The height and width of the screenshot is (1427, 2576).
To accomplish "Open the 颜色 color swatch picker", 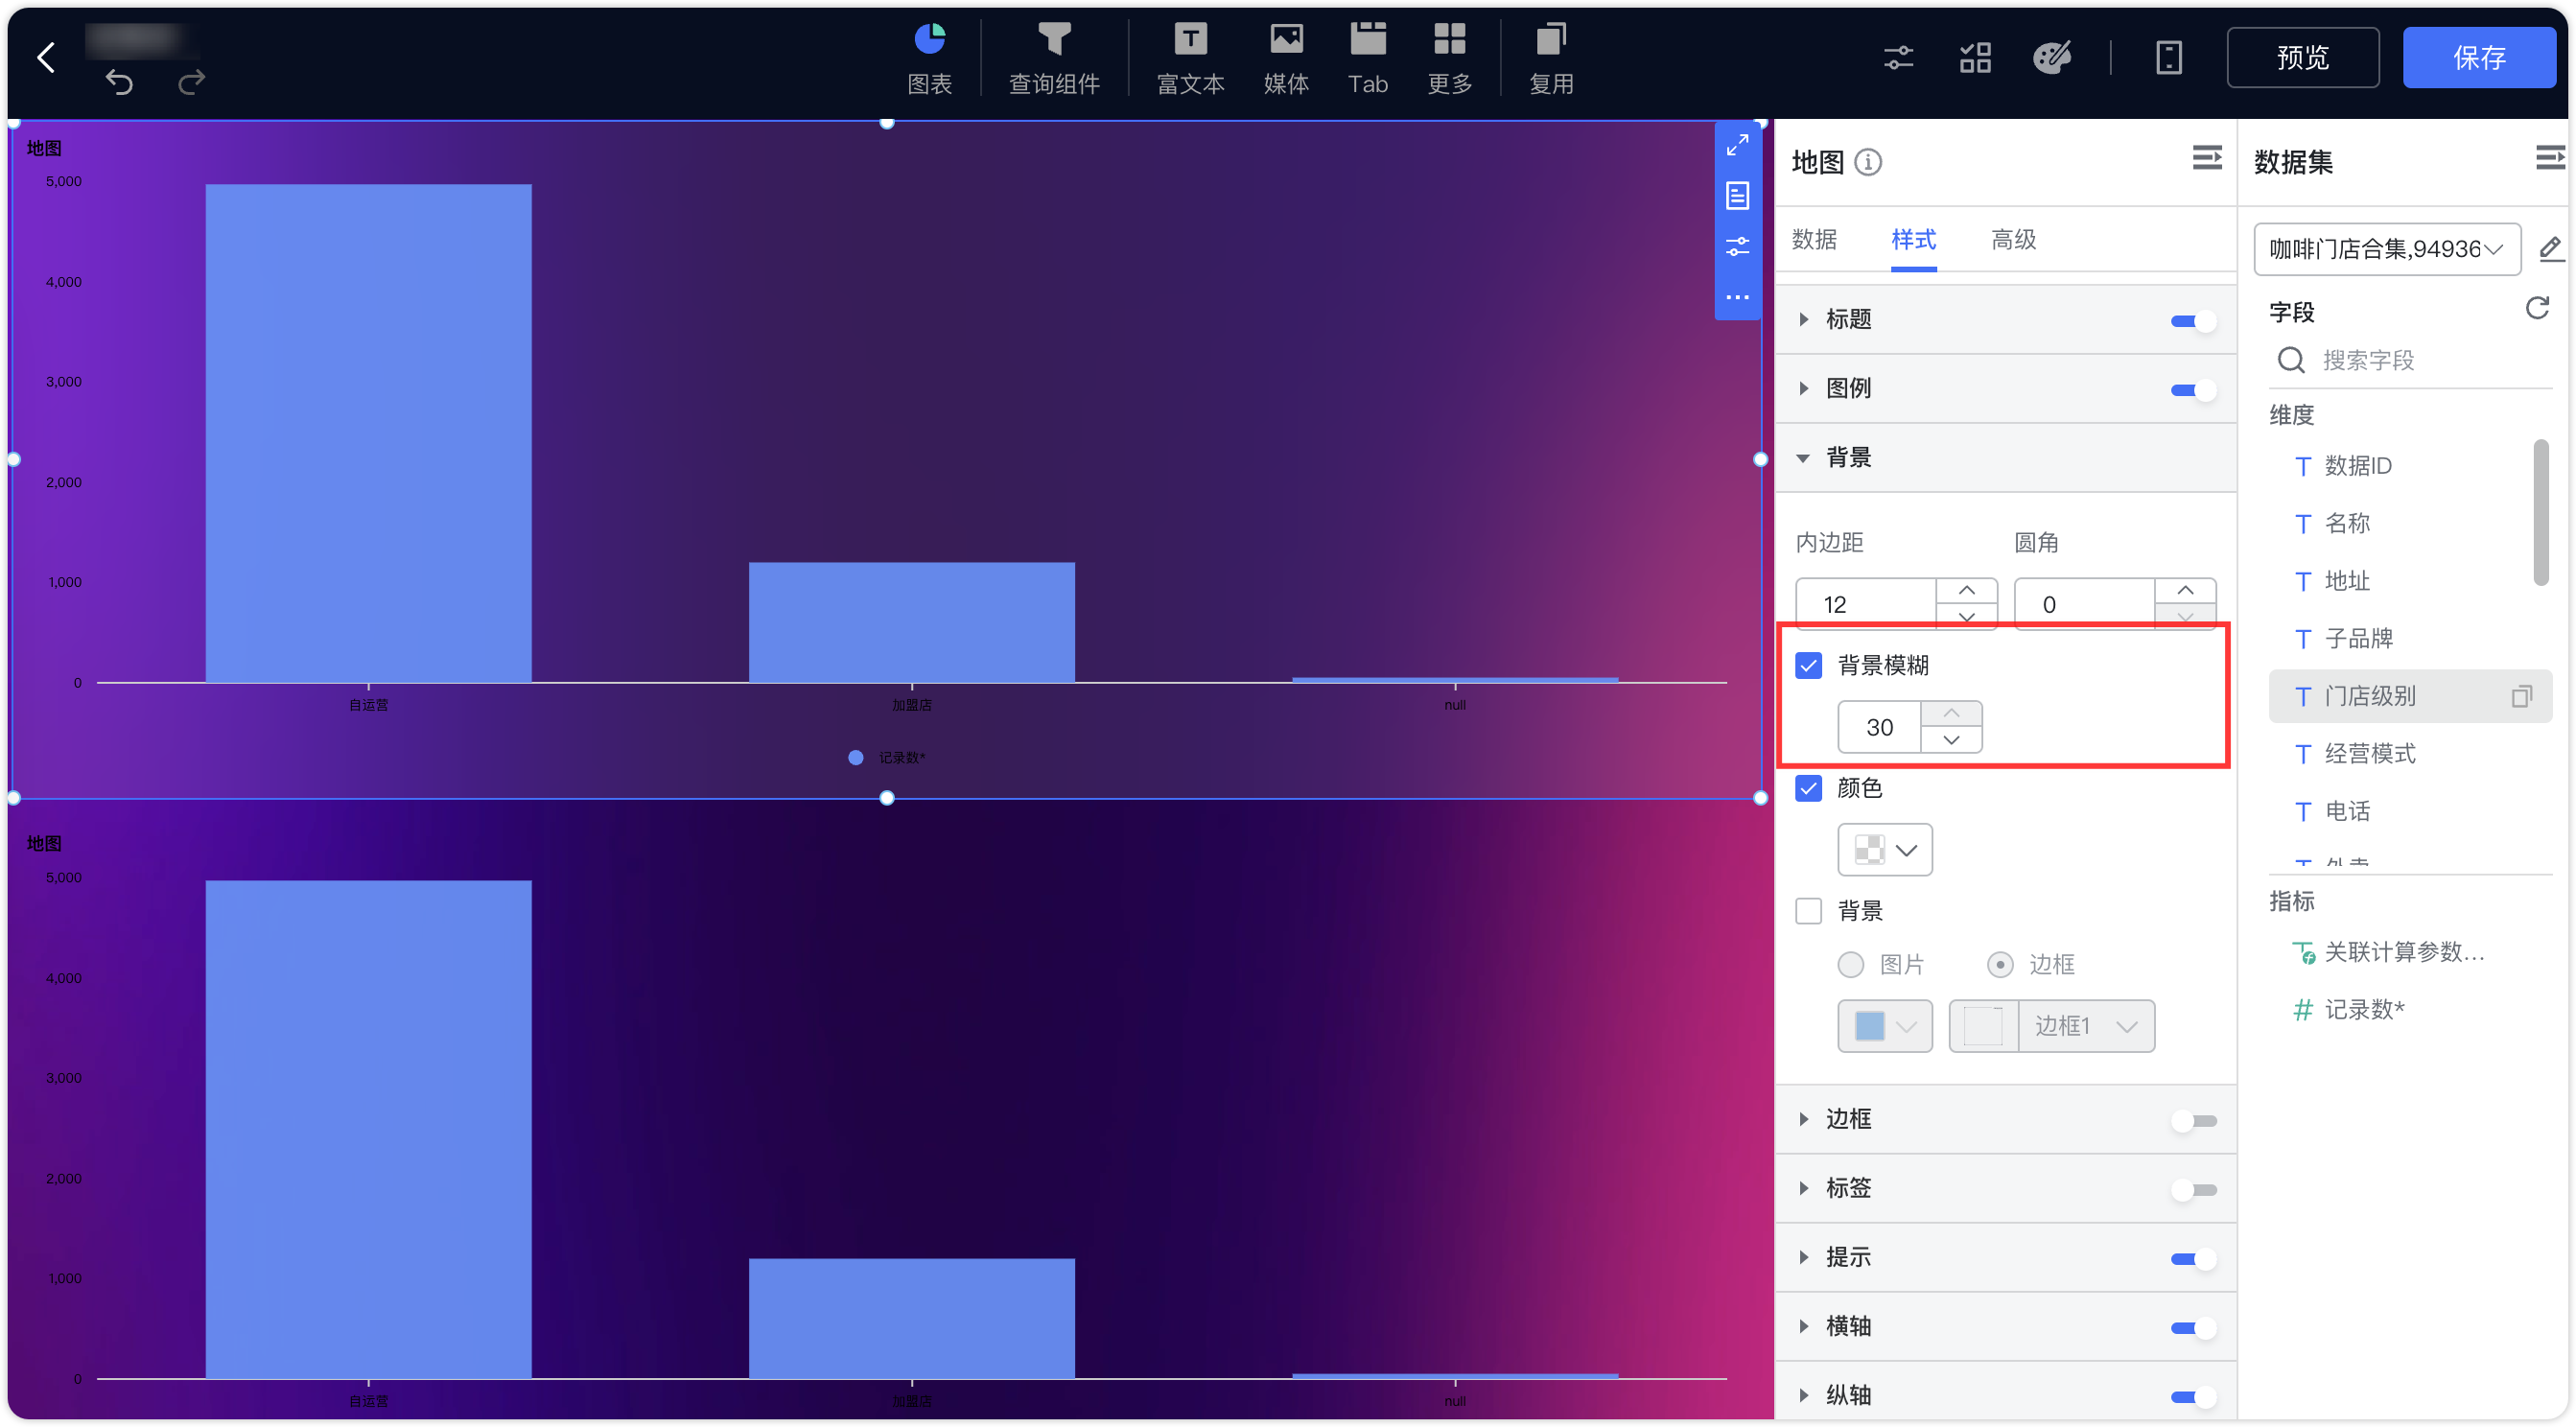I will 1884,850.
